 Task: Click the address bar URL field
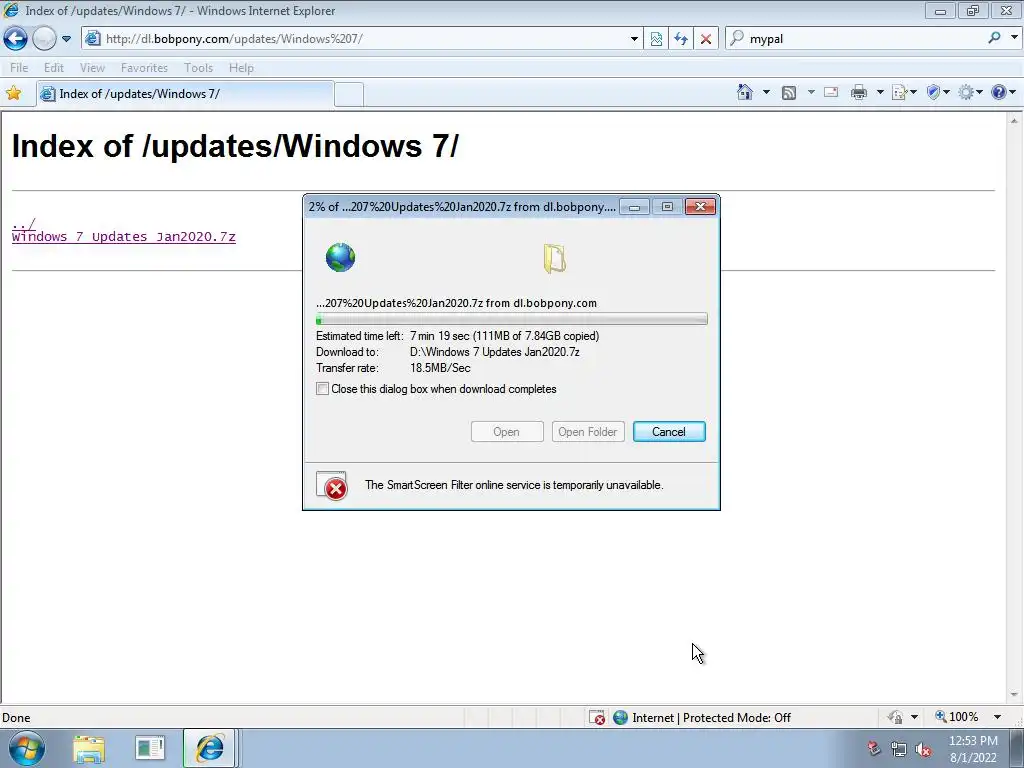point(362,39)
